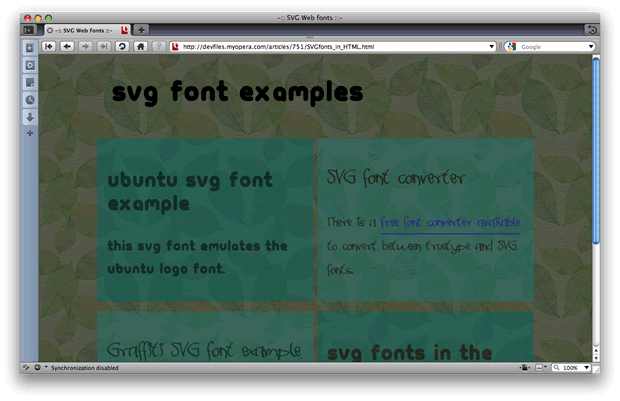The height and width of the screenshot is (401, 620).
Task: Click the 'SVG font converter' heading
Action: (396, 178)
